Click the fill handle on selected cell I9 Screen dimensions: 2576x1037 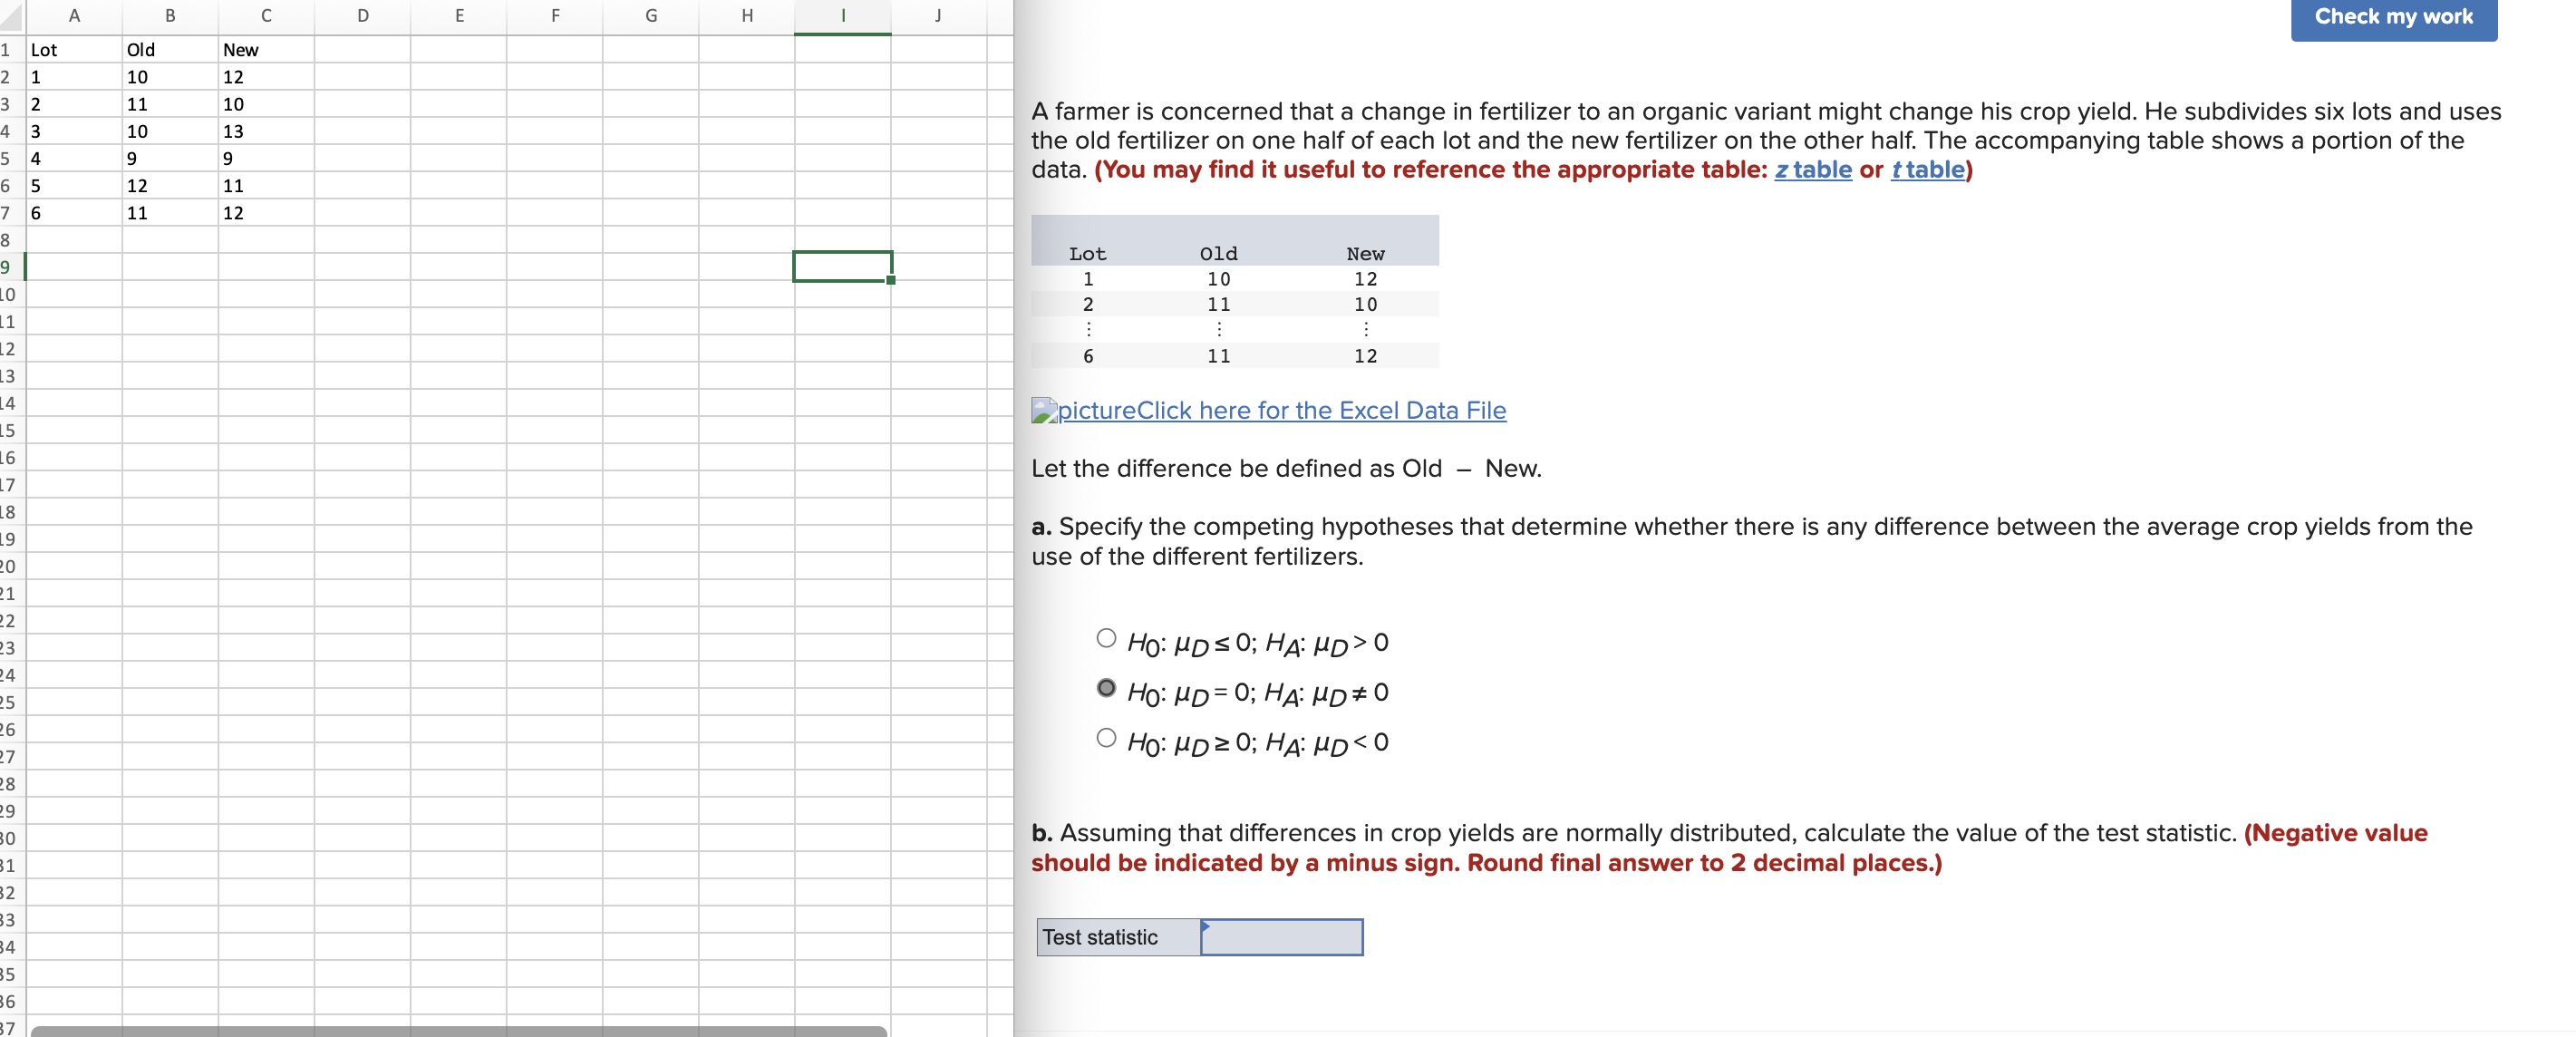pyautogui.click(x=890, y=280)
